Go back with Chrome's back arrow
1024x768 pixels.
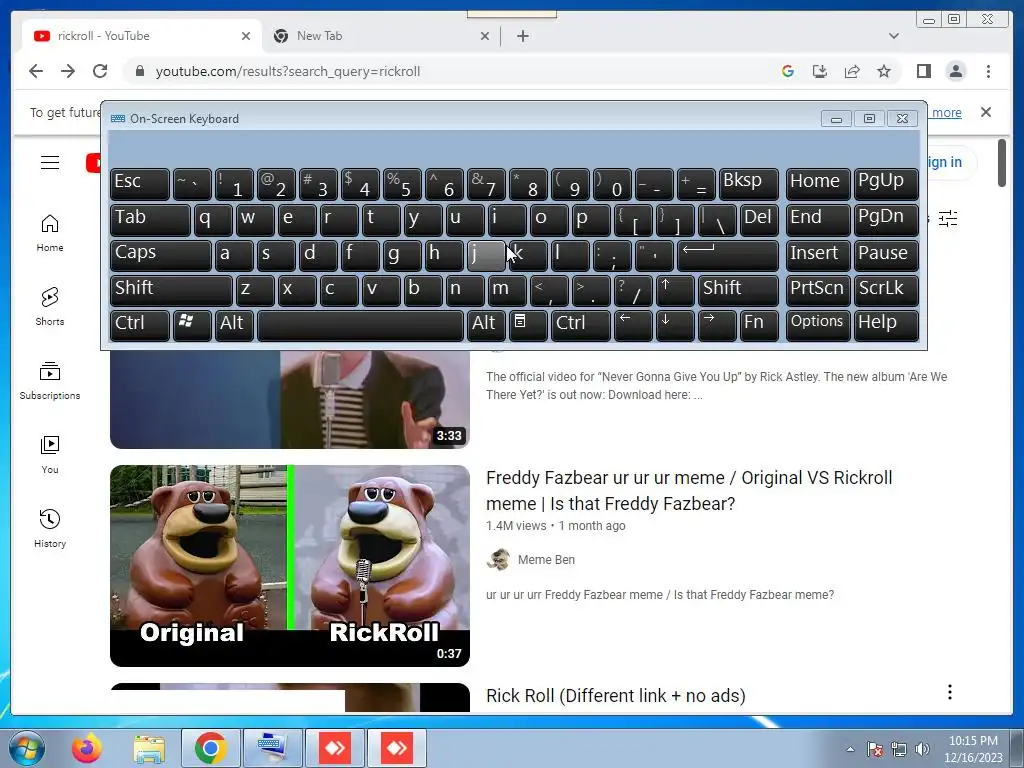[x=36, y=71]
